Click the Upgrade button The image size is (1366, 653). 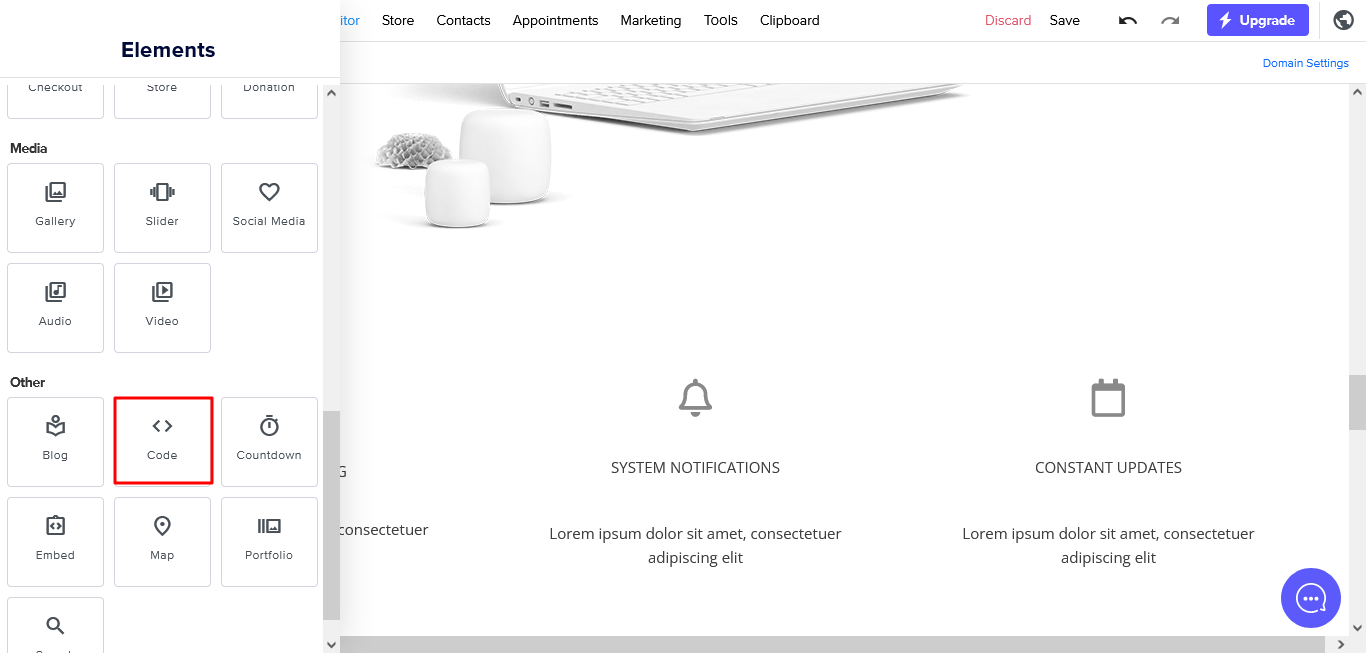coord(1258,20)
